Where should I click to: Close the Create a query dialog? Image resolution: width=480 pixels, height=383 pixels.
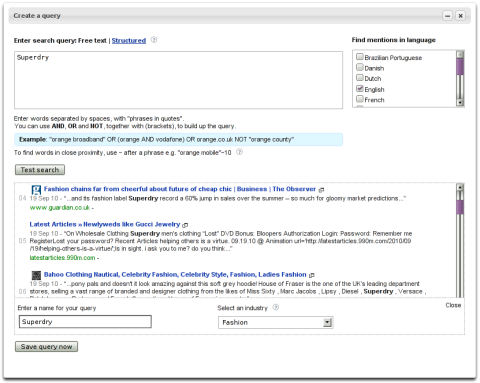click(460, 16)
